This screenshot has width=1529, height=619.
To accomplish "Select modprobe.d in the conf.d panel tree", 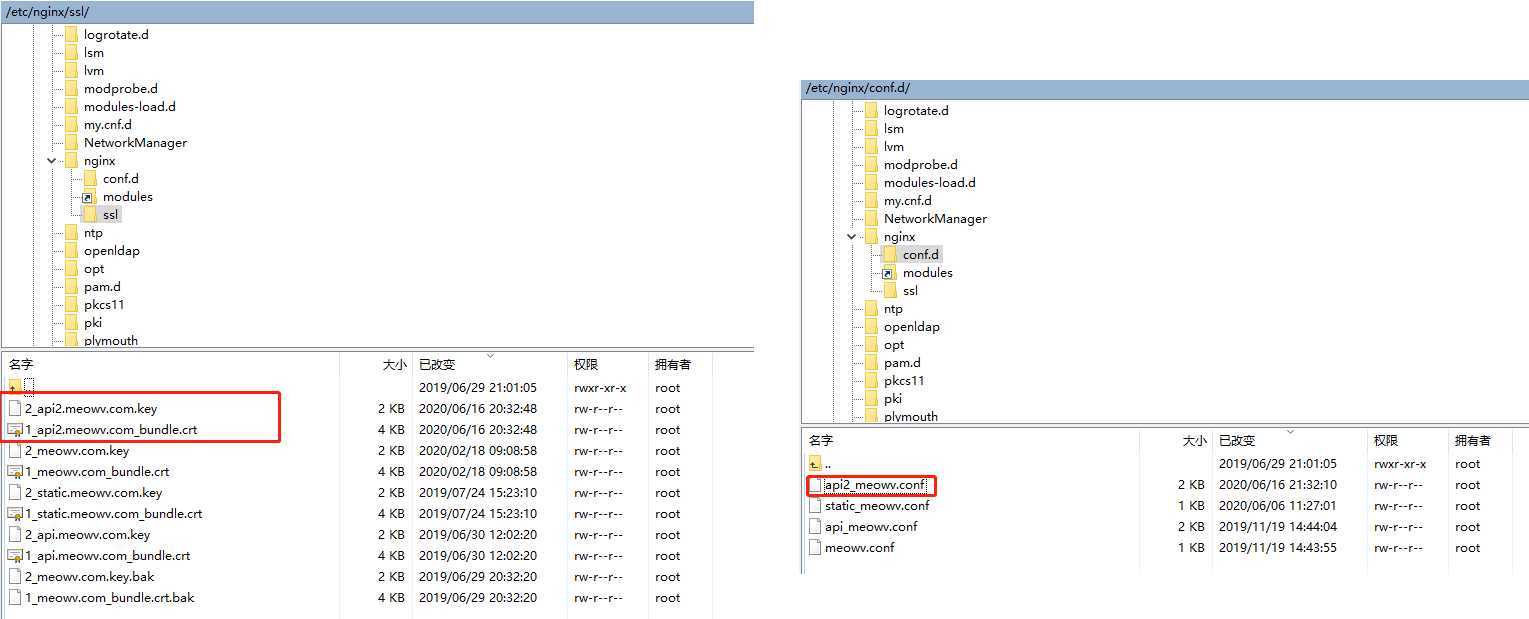I will tap(920, 165).
